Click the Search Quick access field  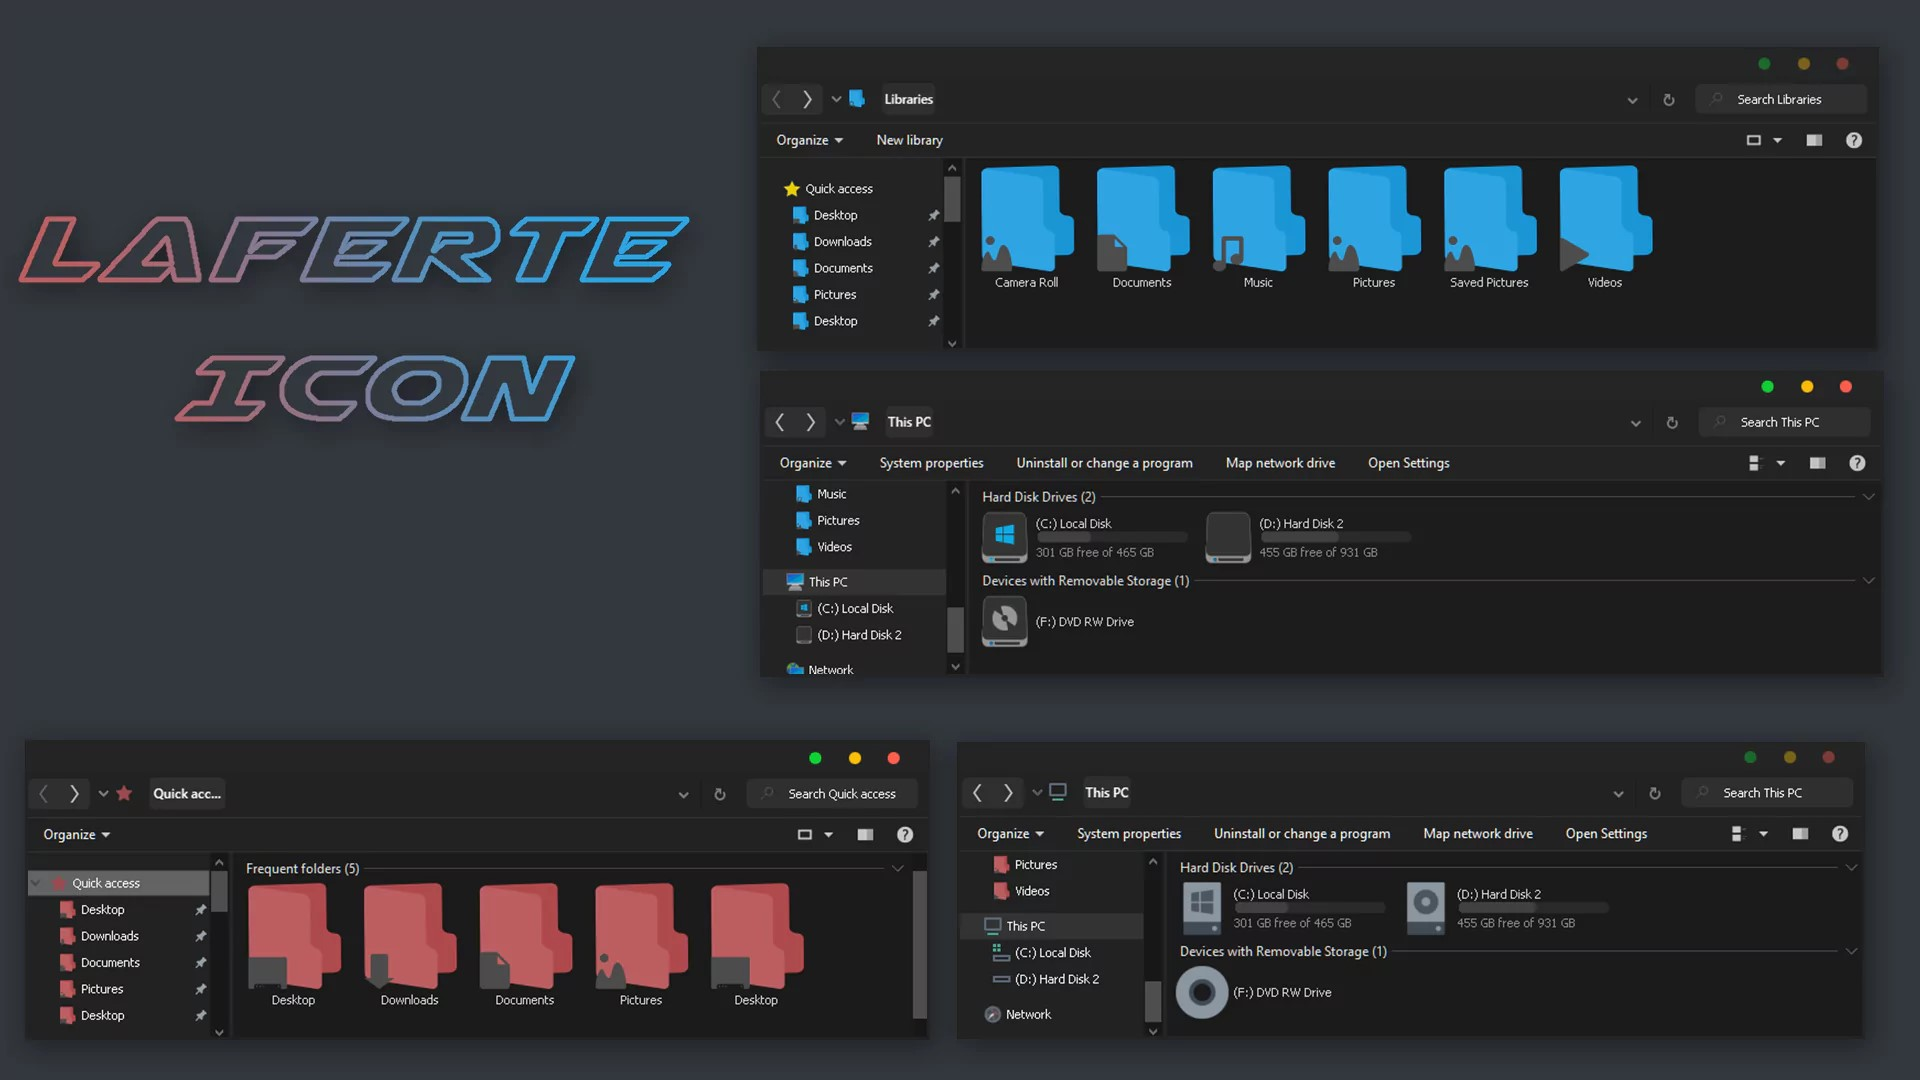pyautogui.click(x=842, y=794)
